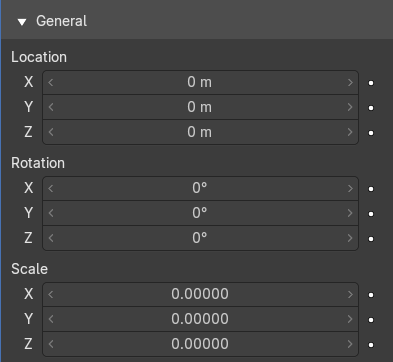Decrease Location Z with left arrow
393x362 pixels.
(x=51, y=132)
